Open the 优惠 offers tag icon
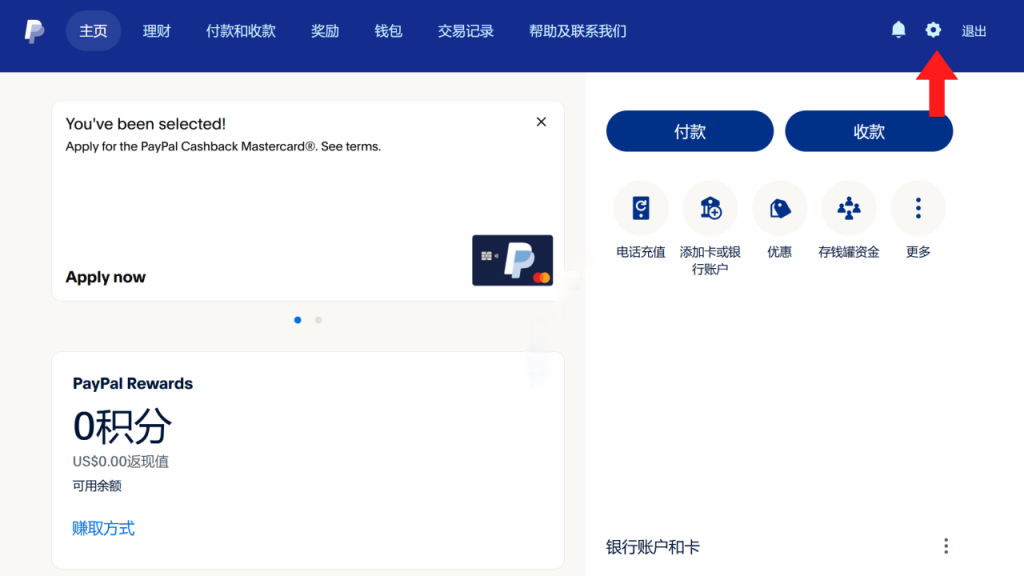The width and height of the screenshot is (1024, 576). click(779, 208)
